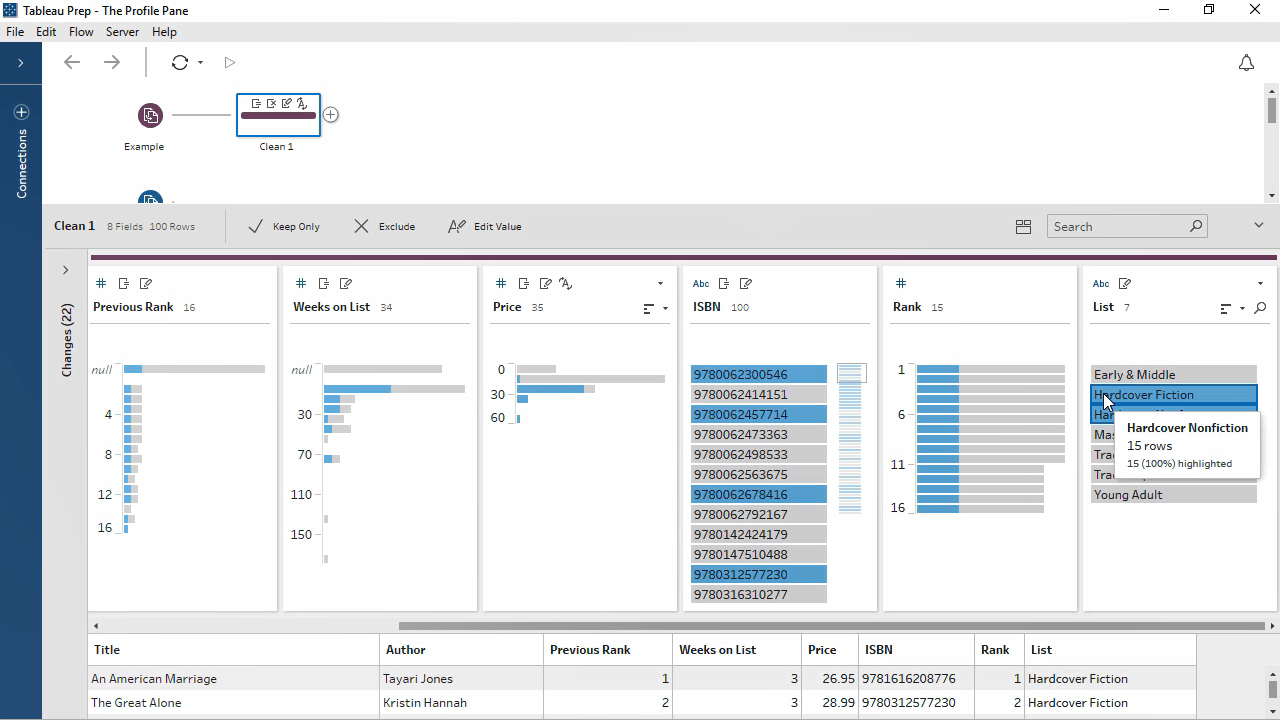Click the refresh data icon
Viewport: 1280px width, 720px height.
180,62
